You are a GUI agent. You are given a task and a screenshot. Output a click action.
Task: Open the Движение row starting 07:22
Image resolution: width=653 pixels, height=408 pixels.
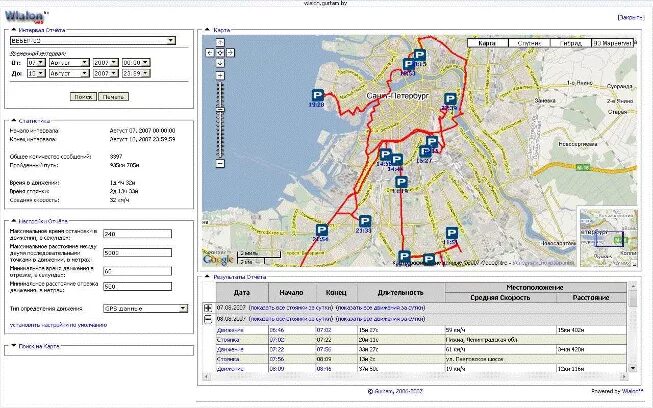coord(230,349)
